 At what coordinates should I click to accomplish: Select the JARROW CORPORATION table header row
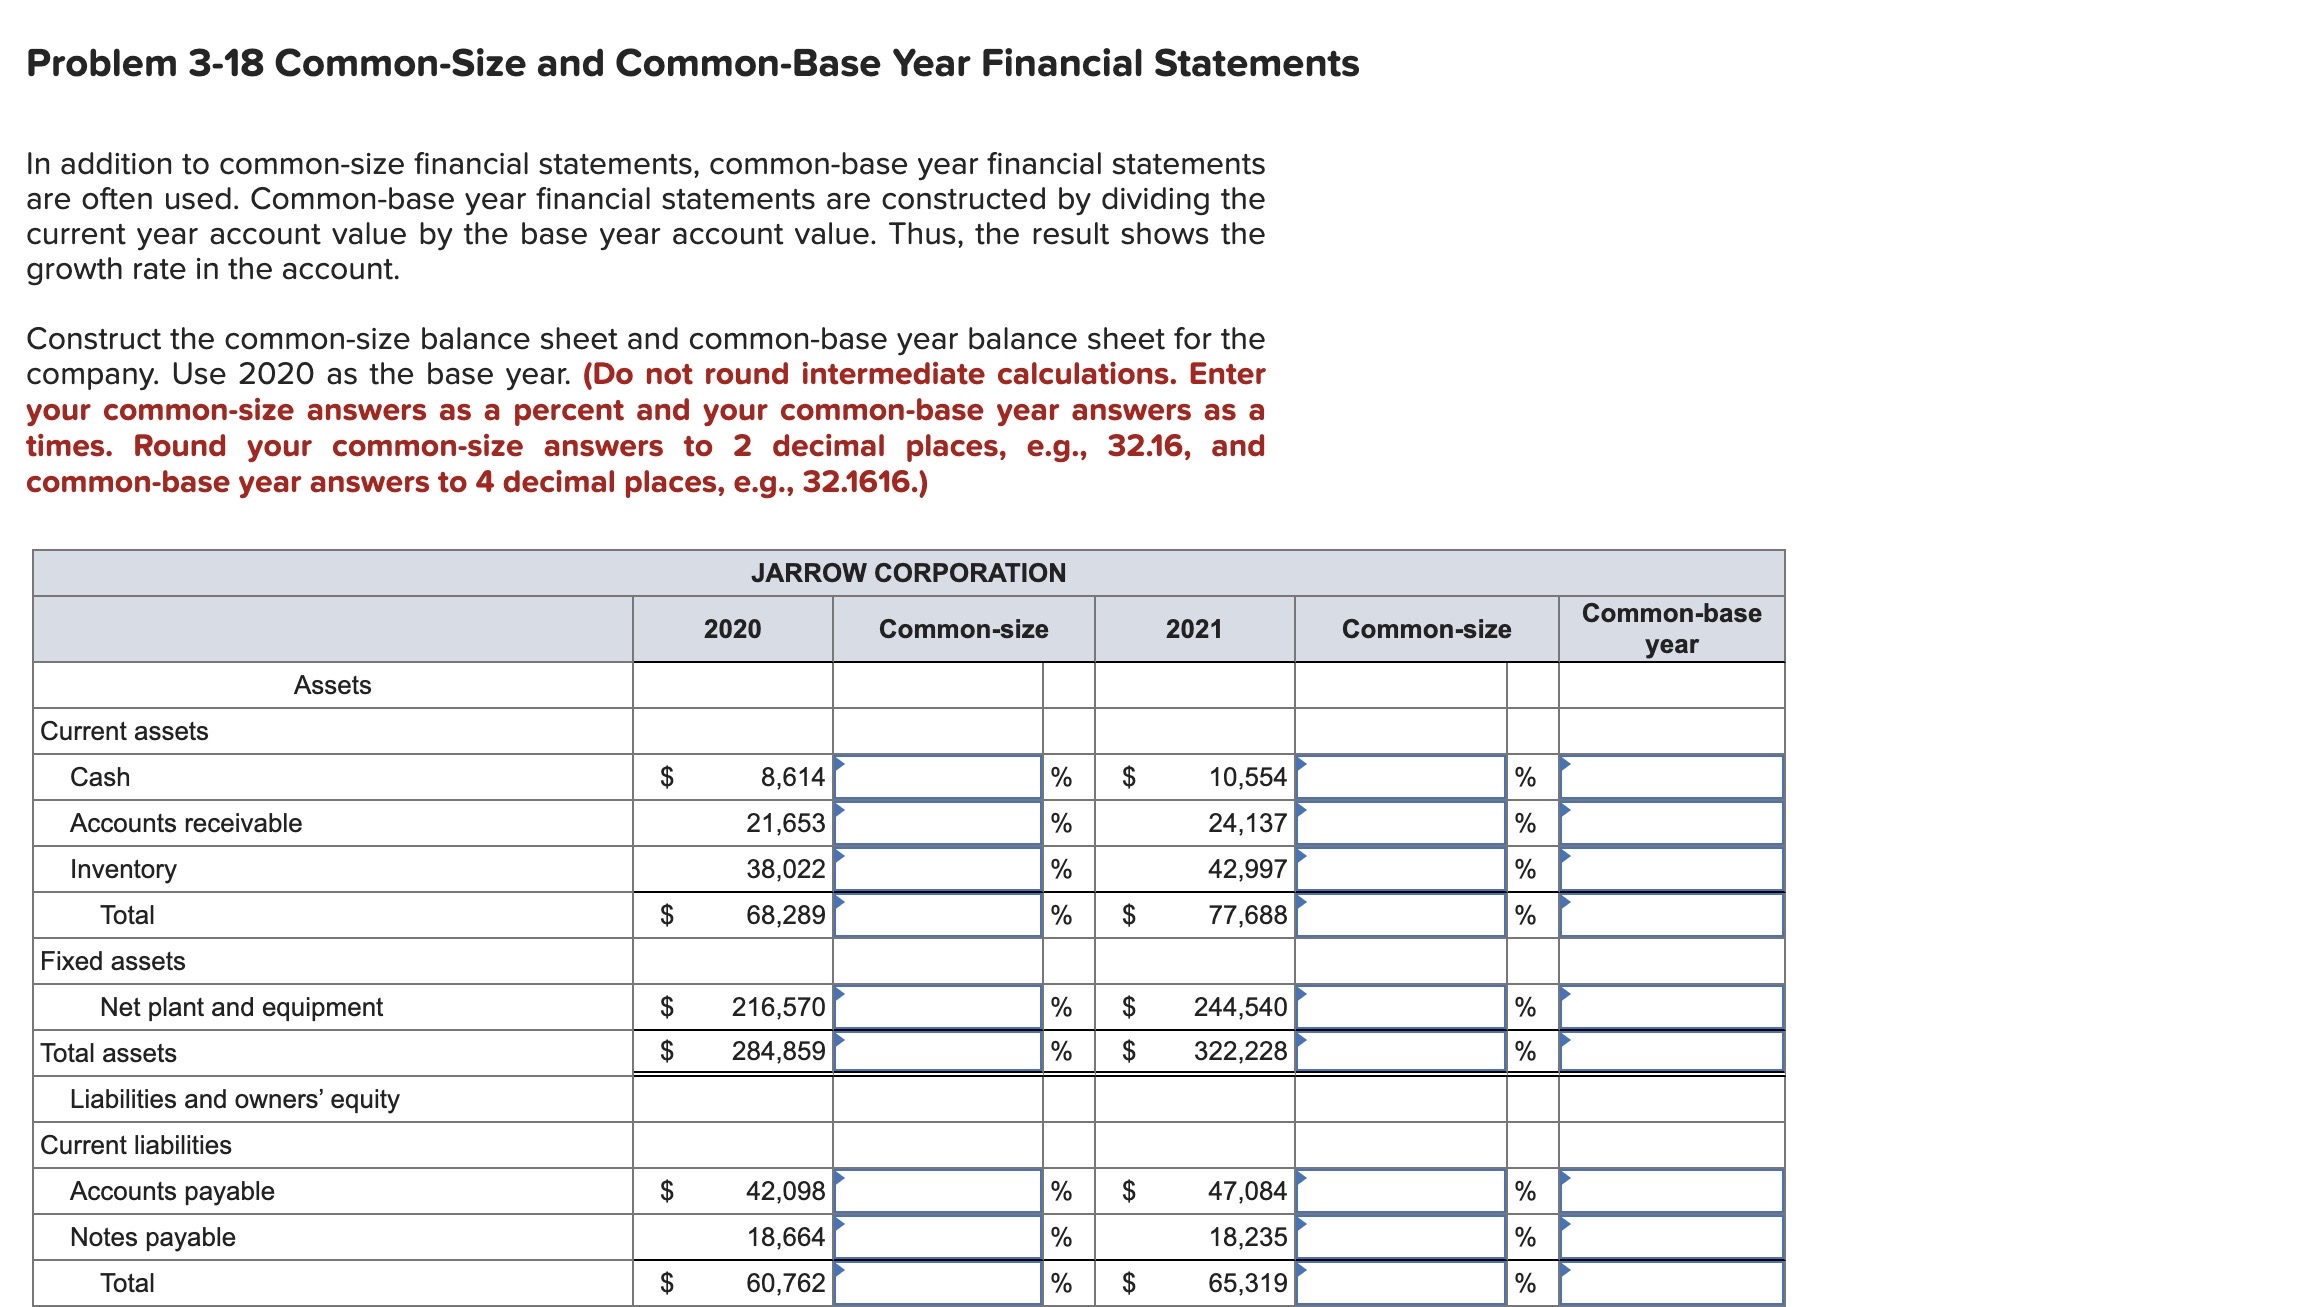coord(910,573)
